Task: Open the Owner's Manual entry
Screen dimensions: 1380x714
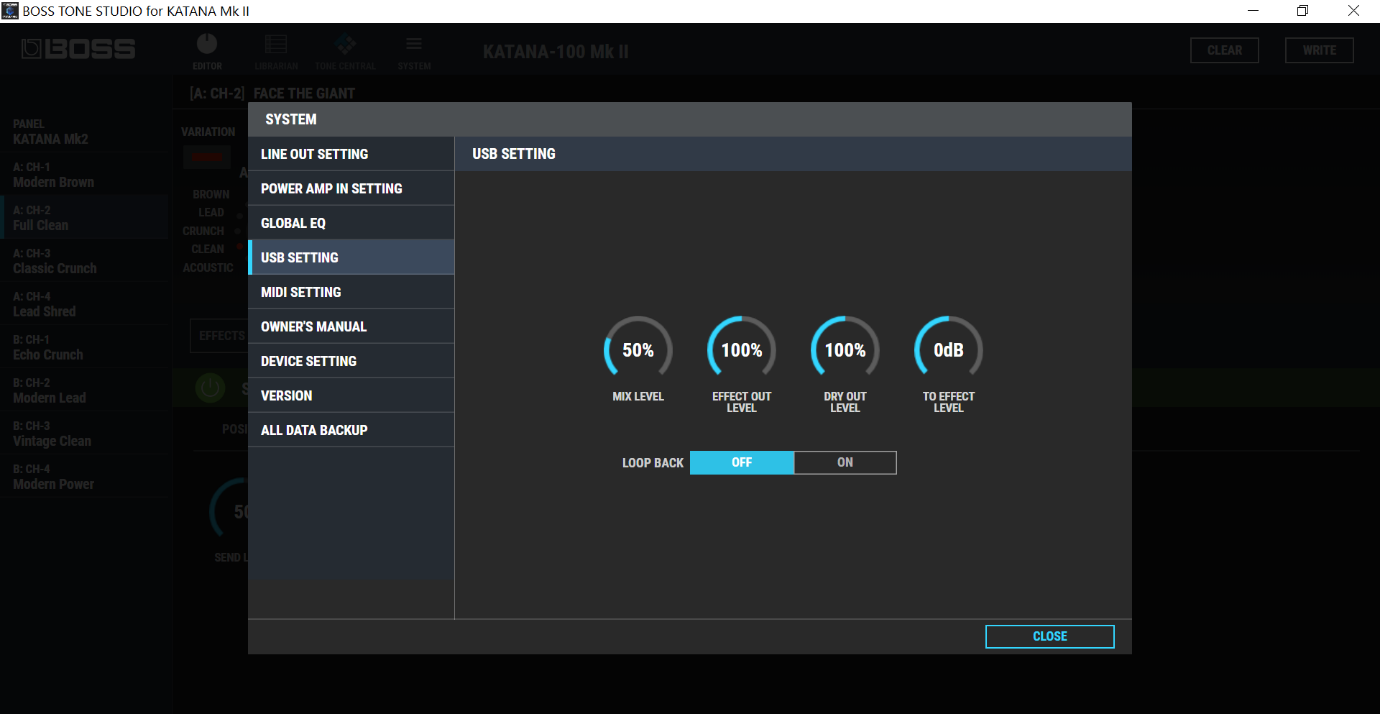Action: [351, 326]
